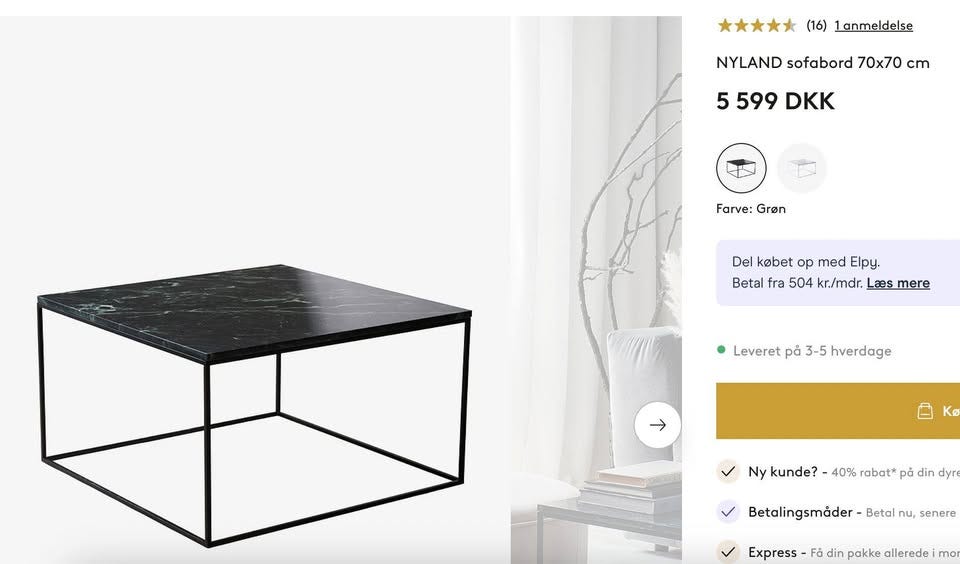Viewport: 960px width, 564px height.
Task: Click the (16) ratings count
Action: [x=816, y=26]
